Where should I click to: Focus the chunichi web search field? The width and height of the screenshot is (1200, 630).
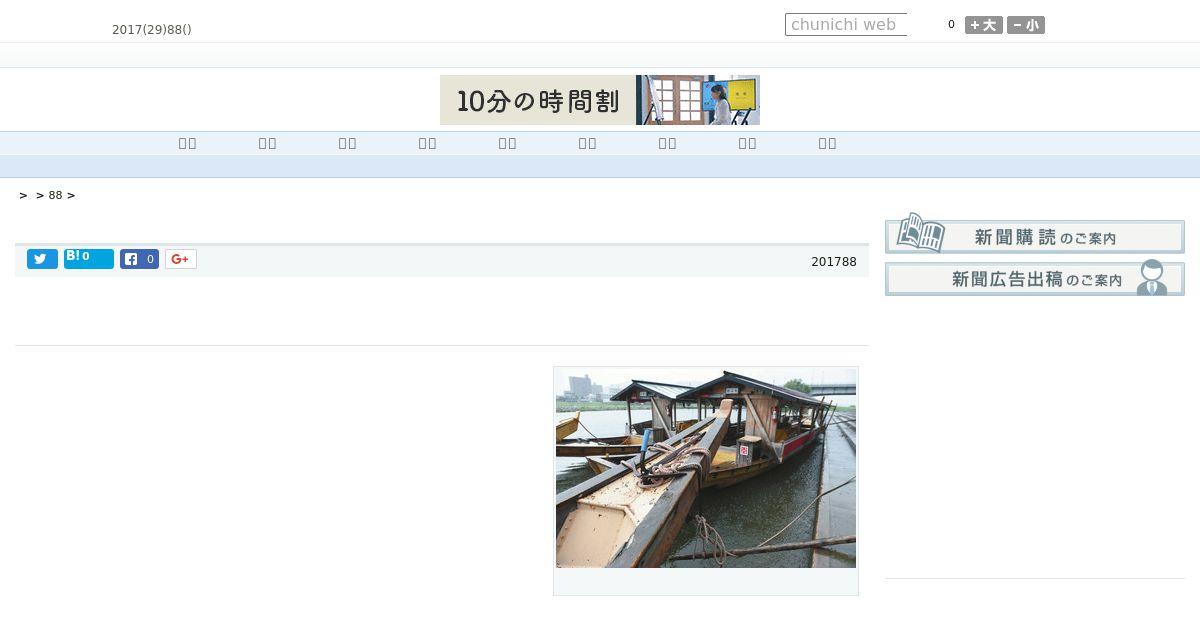846,25
